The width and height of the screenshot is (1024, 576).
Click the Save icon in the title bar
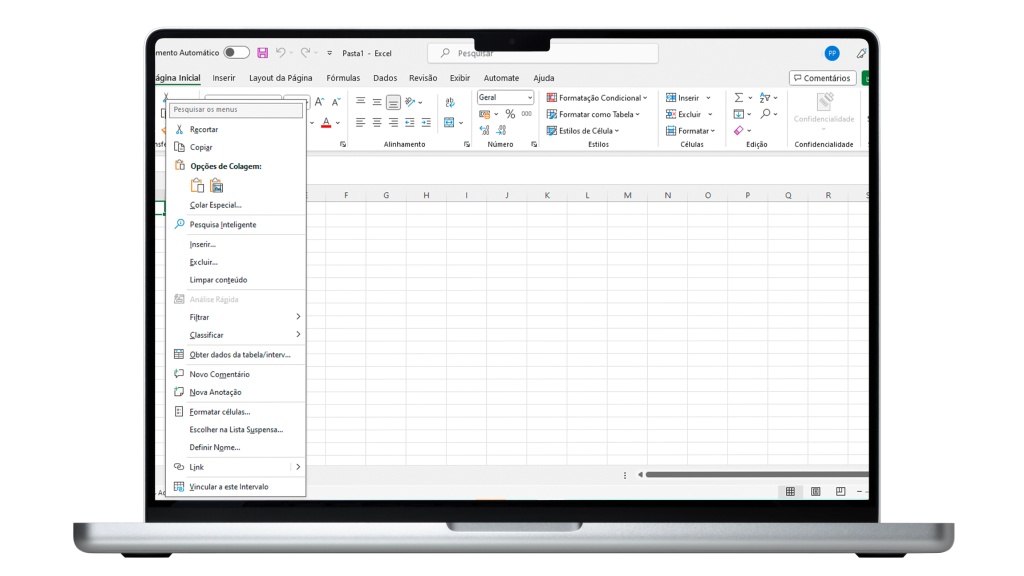click(262, 52)
